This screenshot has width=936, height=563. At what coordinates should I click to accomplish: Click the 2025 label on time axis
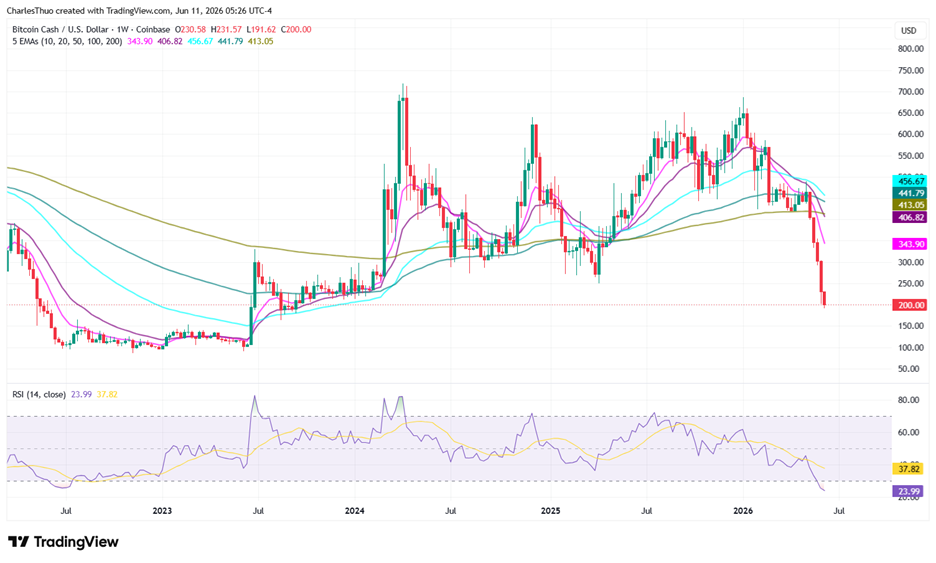click(x=550, y=511)
